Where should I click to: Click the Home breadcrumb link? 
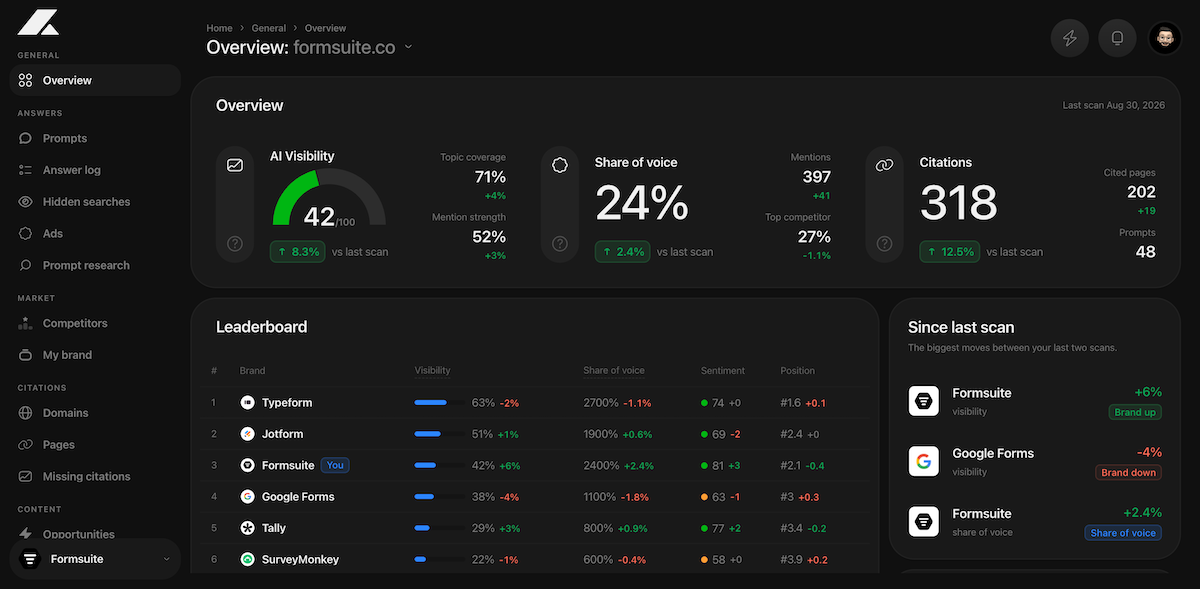219,28
